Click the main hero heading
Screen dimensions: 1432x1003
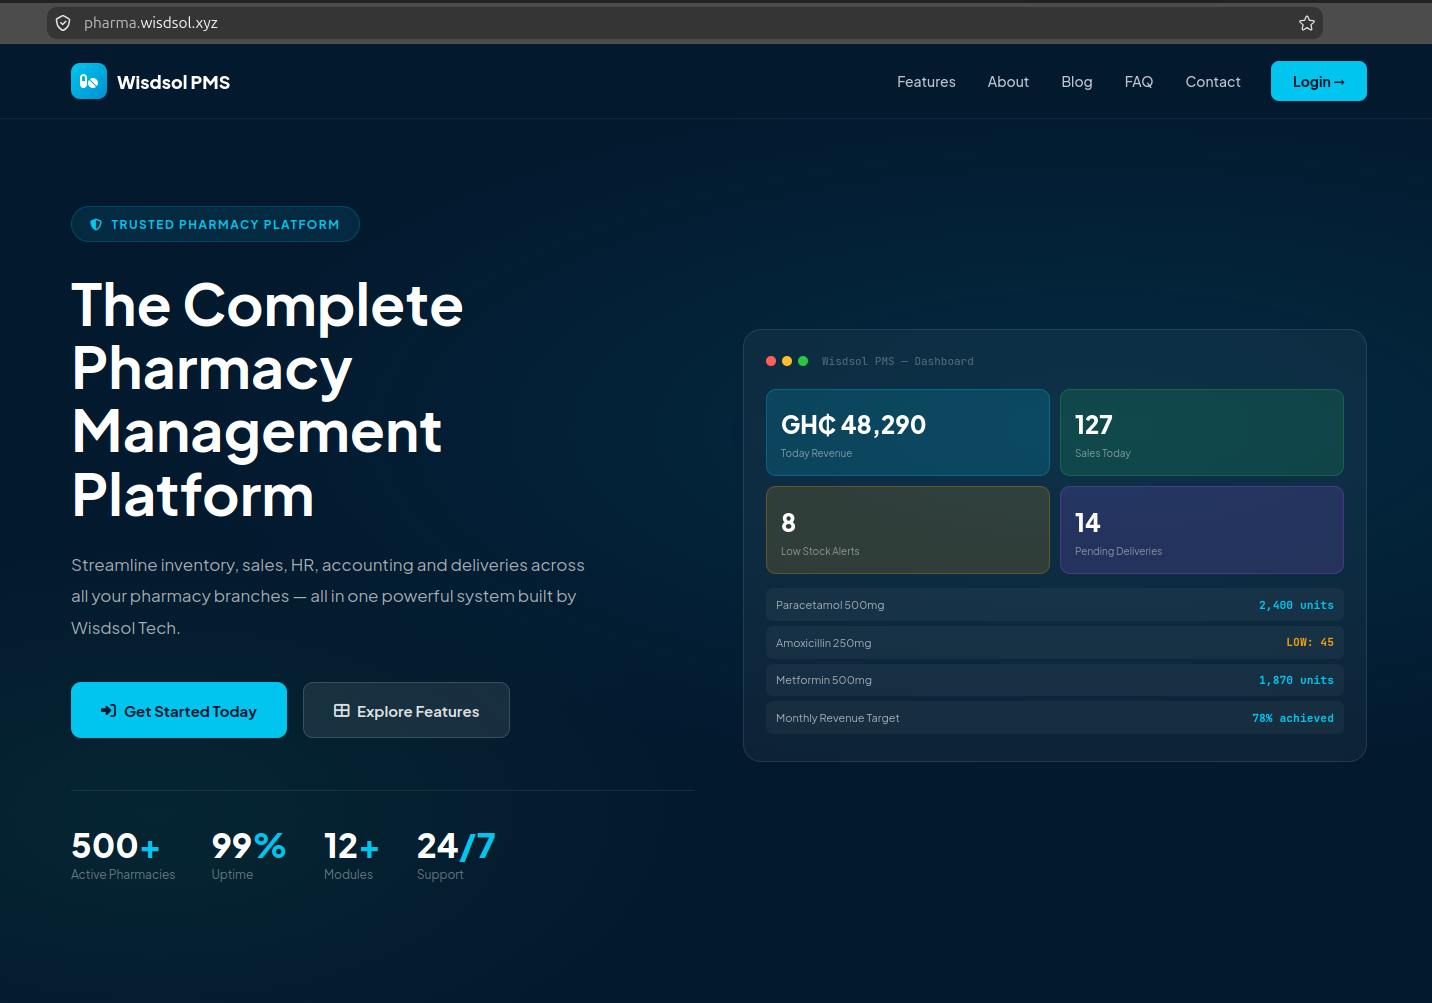[x=268, y=400]
